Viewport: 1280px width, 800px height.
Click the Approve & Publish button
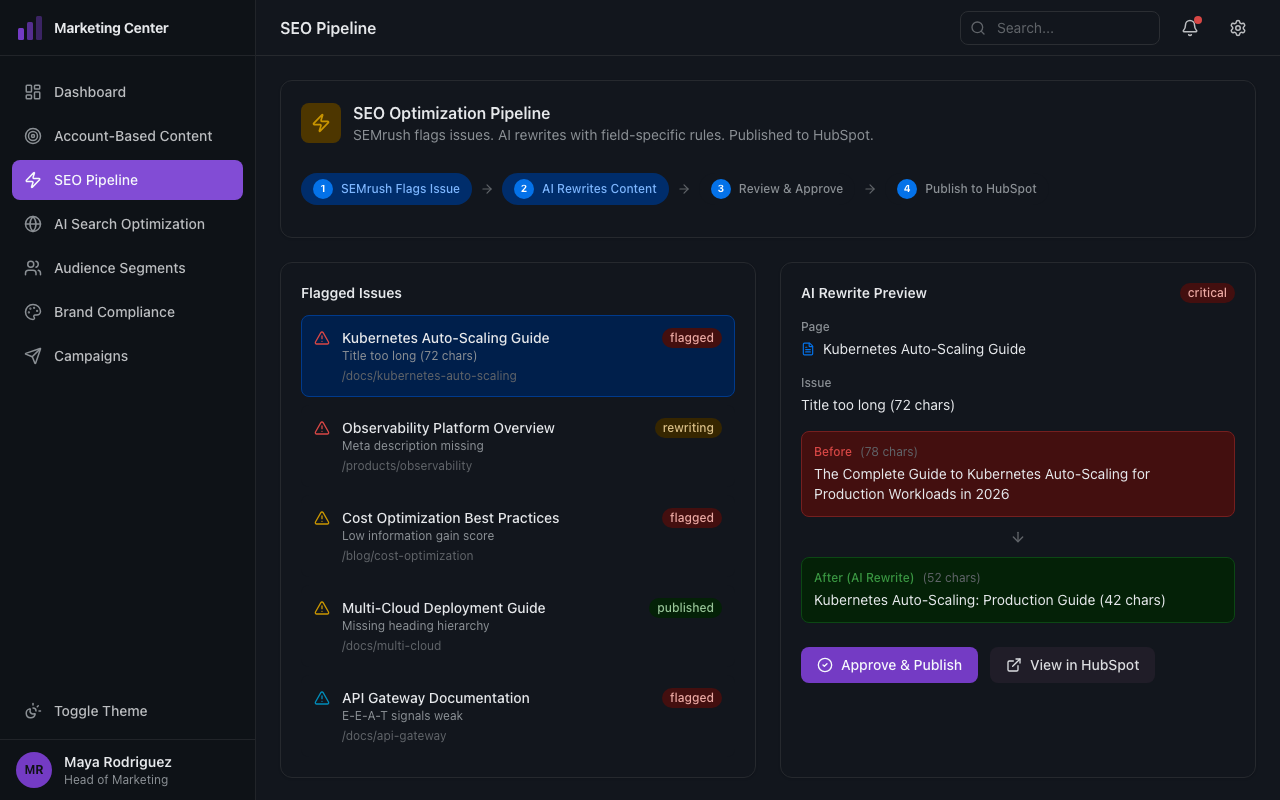pyautogui.click(x=888, y=664)
